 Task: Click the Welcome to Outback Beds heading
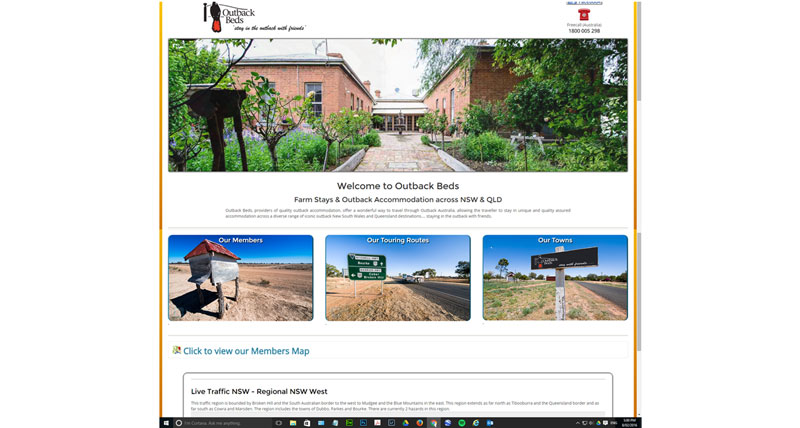pos(397,186)
